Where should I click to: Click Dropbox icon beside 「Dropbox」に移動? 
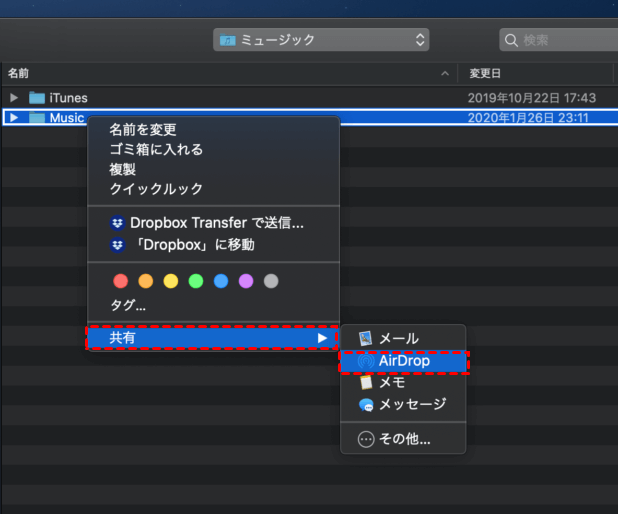click(x=117, y=245)
